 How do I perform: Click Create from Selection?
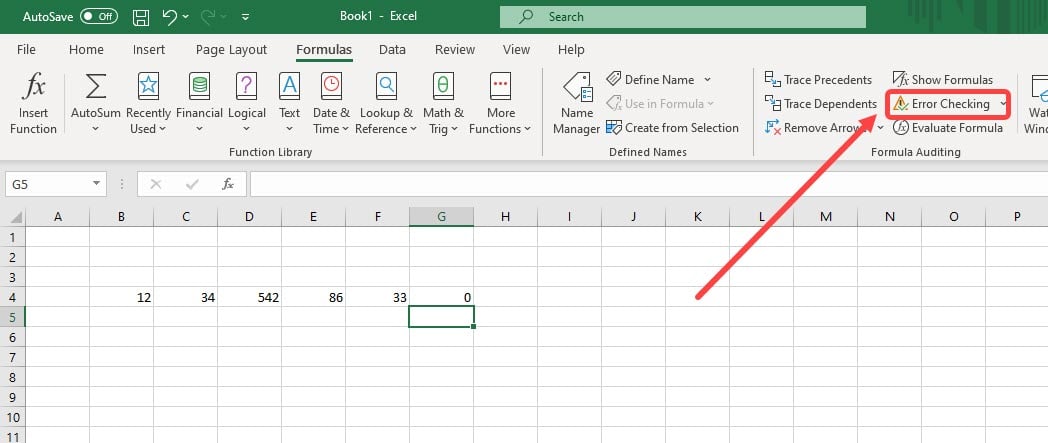click(x=673, y=128)
